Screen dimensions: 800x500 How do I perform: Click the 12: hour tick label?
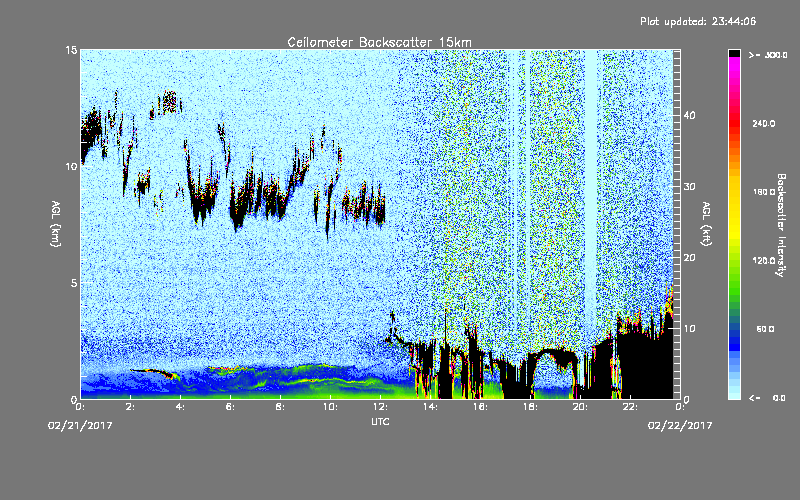pos(380,407)
